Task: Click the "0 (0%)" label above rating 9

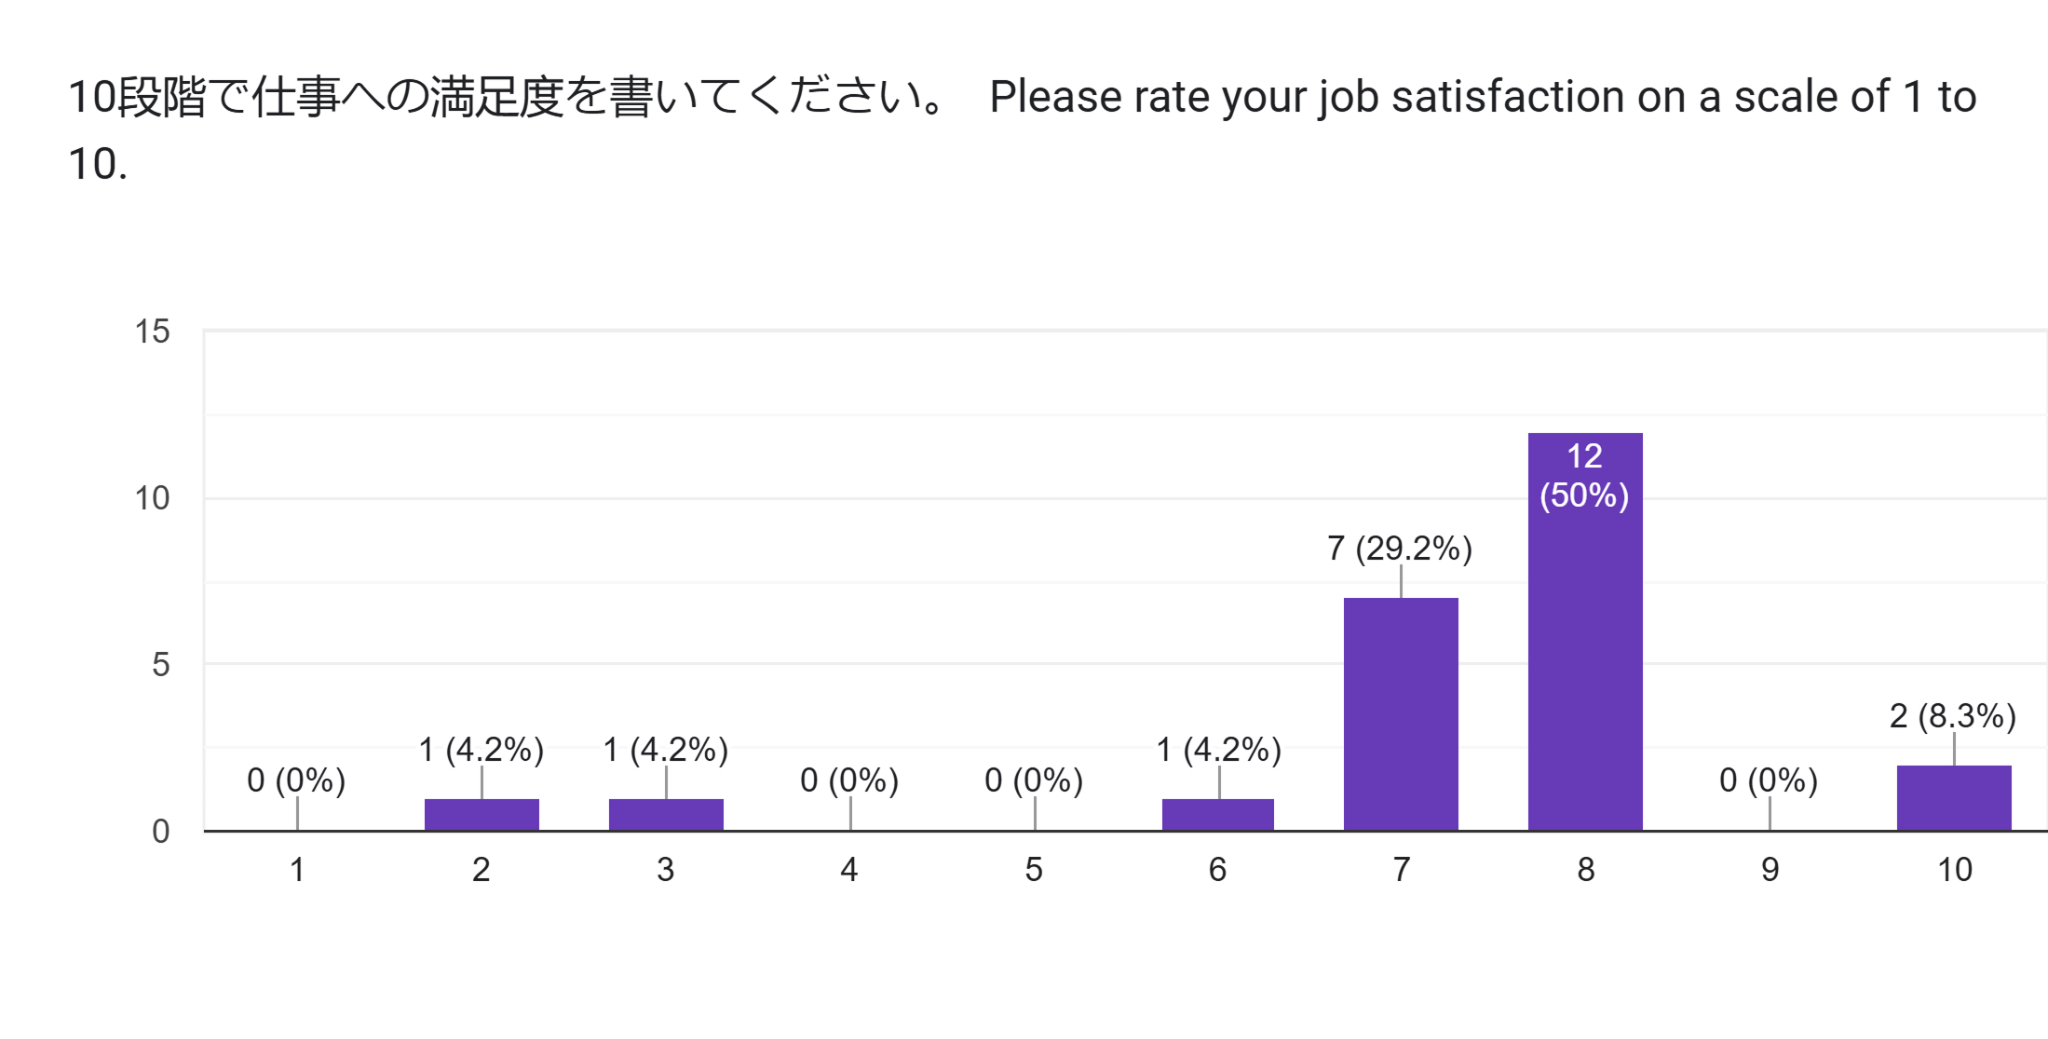Action: pos(1768,780)
